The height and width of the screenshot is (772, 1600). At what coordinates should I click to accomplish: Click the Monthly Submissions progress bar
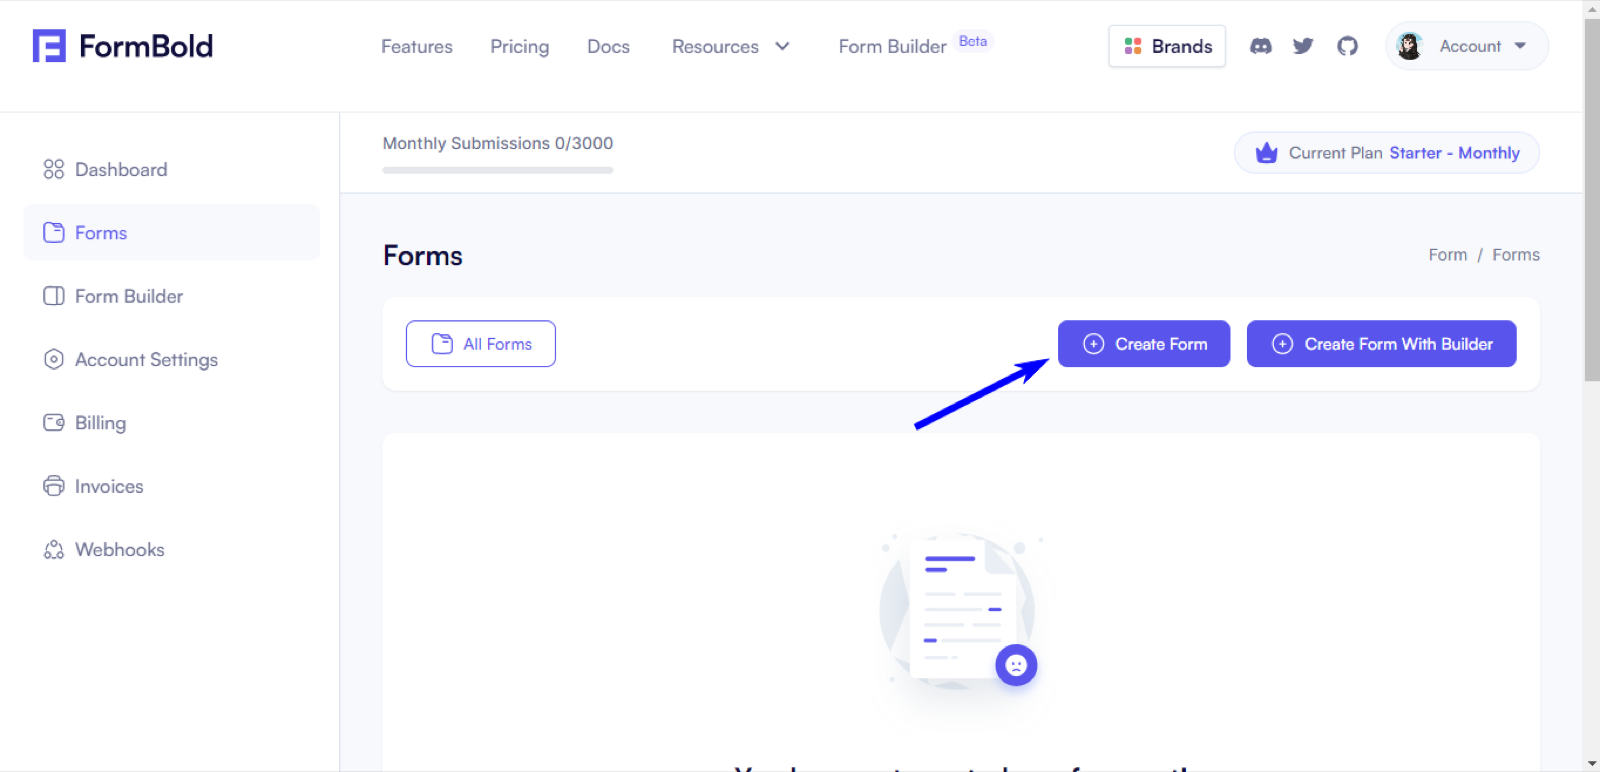click(498, 171)
